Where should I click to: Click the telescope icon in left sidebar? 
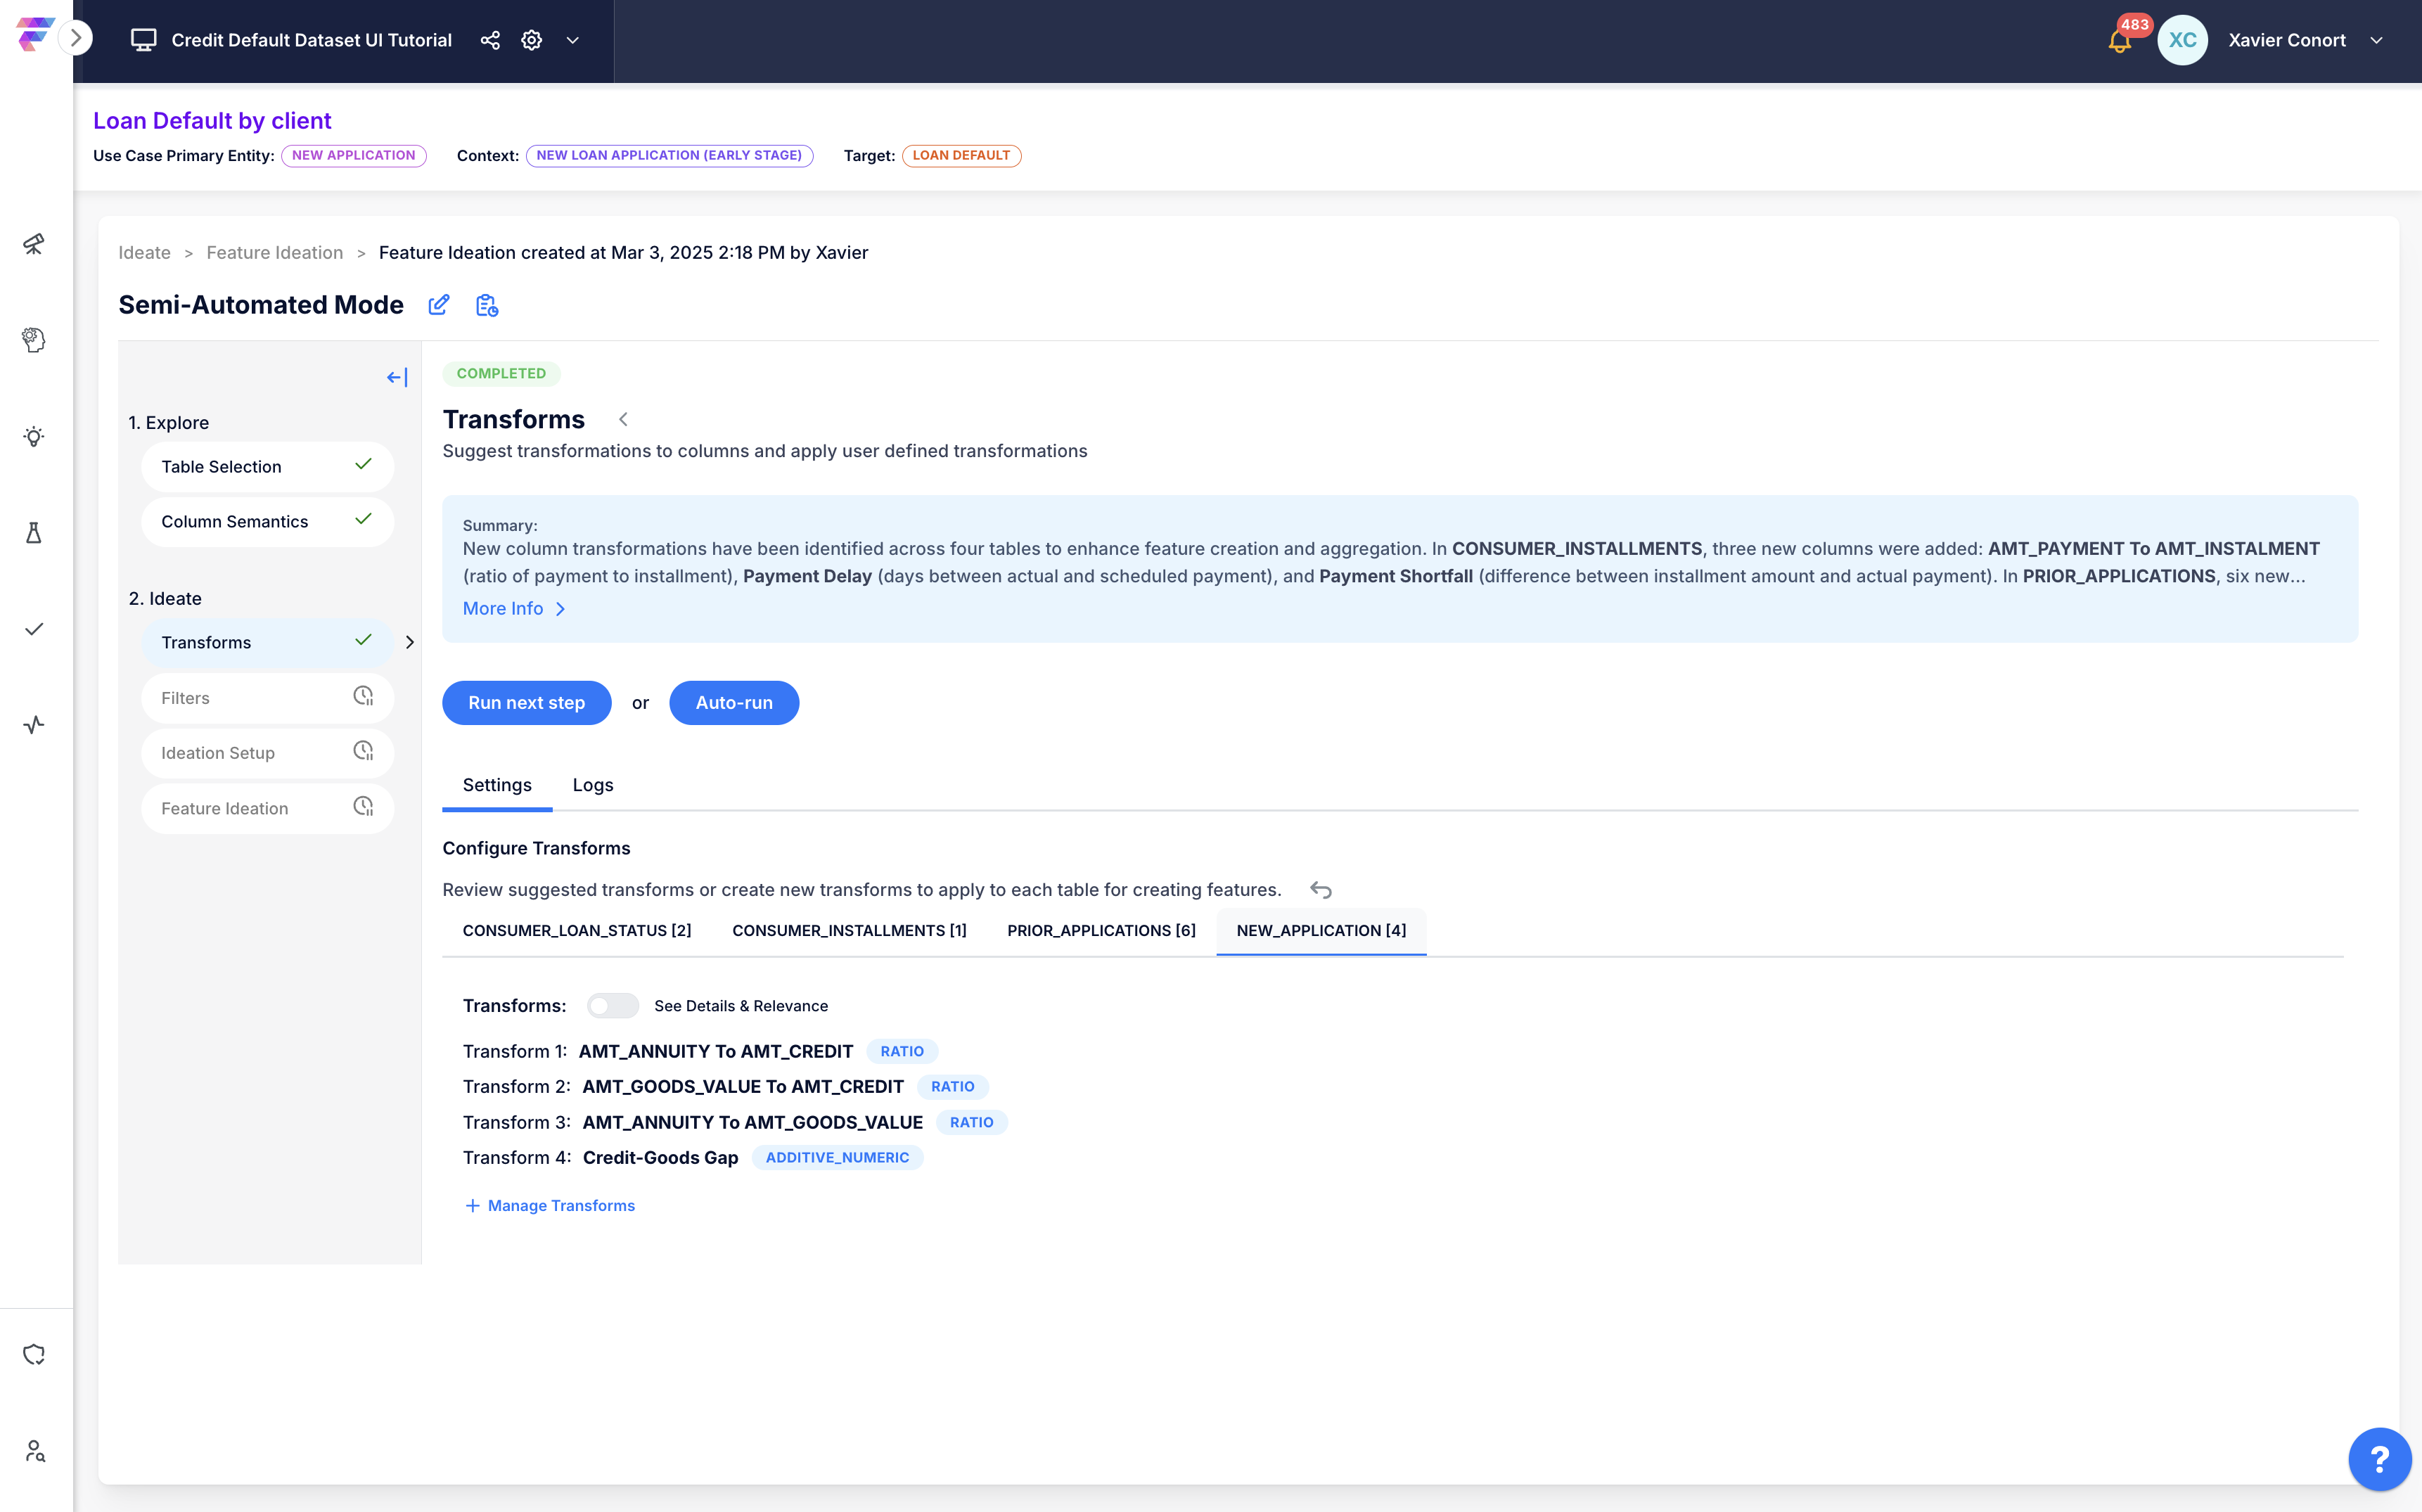pyautogui.click(x=34, y=244)
